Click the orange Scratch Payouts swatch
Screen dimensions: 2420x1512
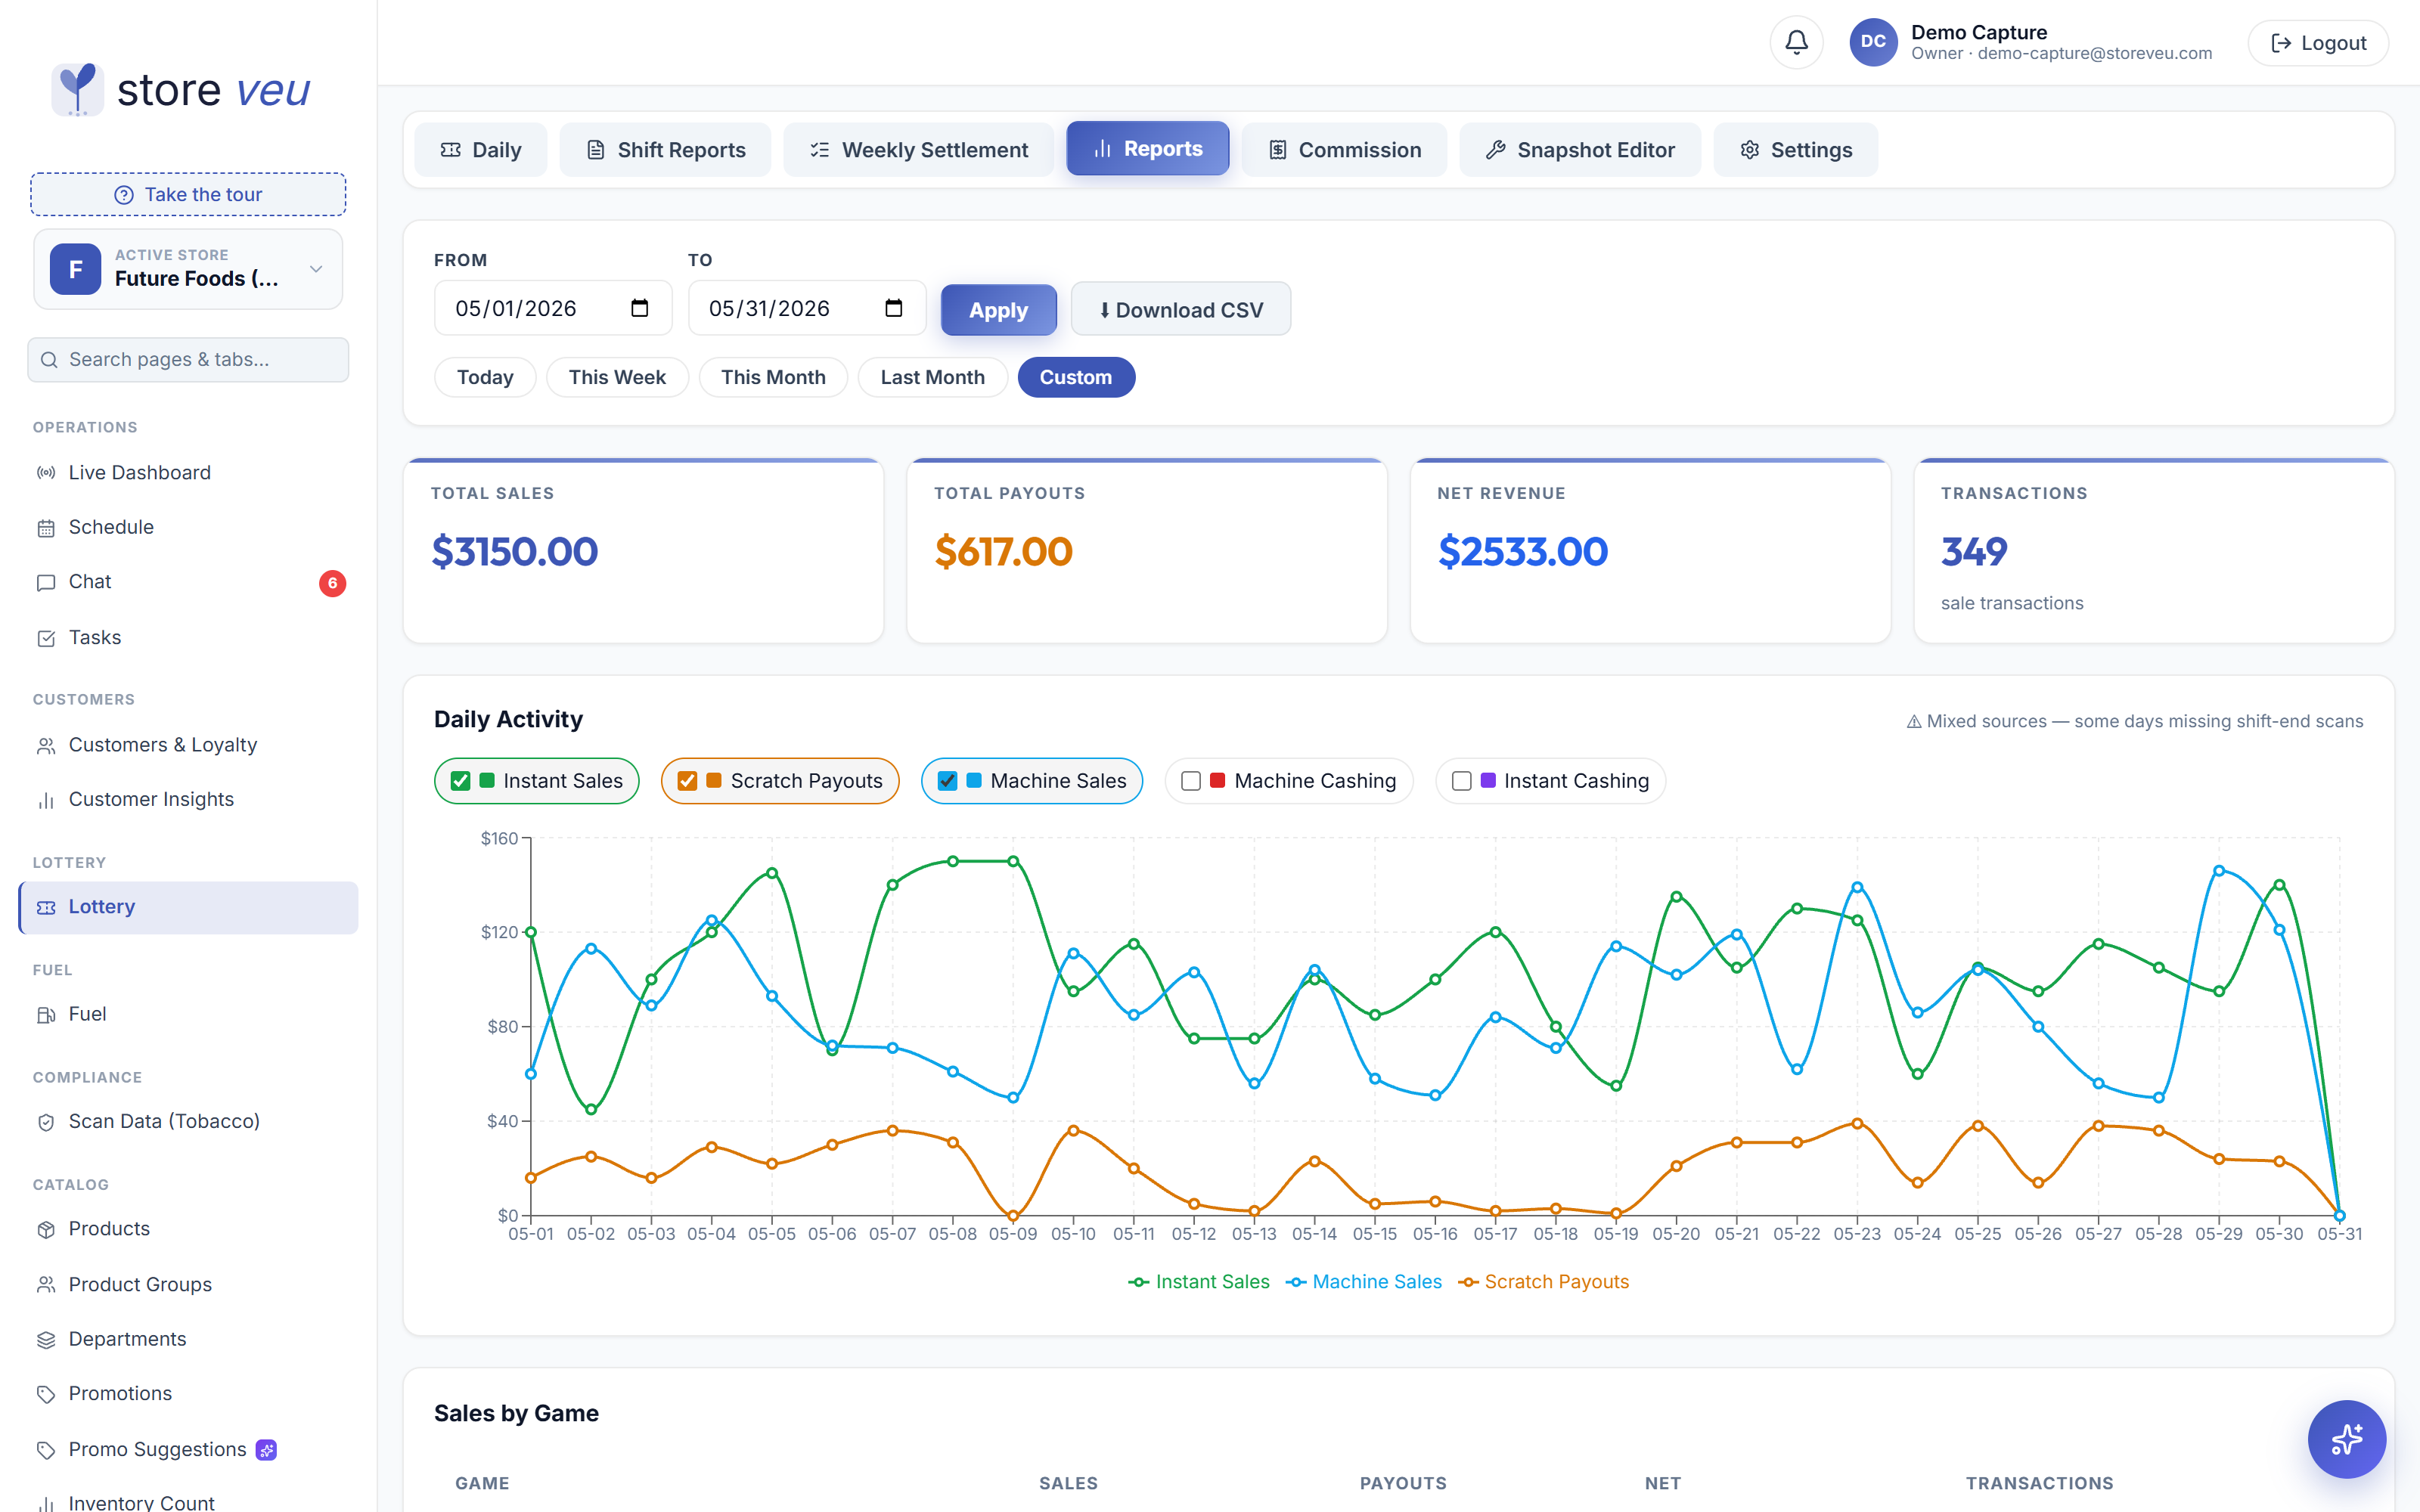click(x=714, y=780)
